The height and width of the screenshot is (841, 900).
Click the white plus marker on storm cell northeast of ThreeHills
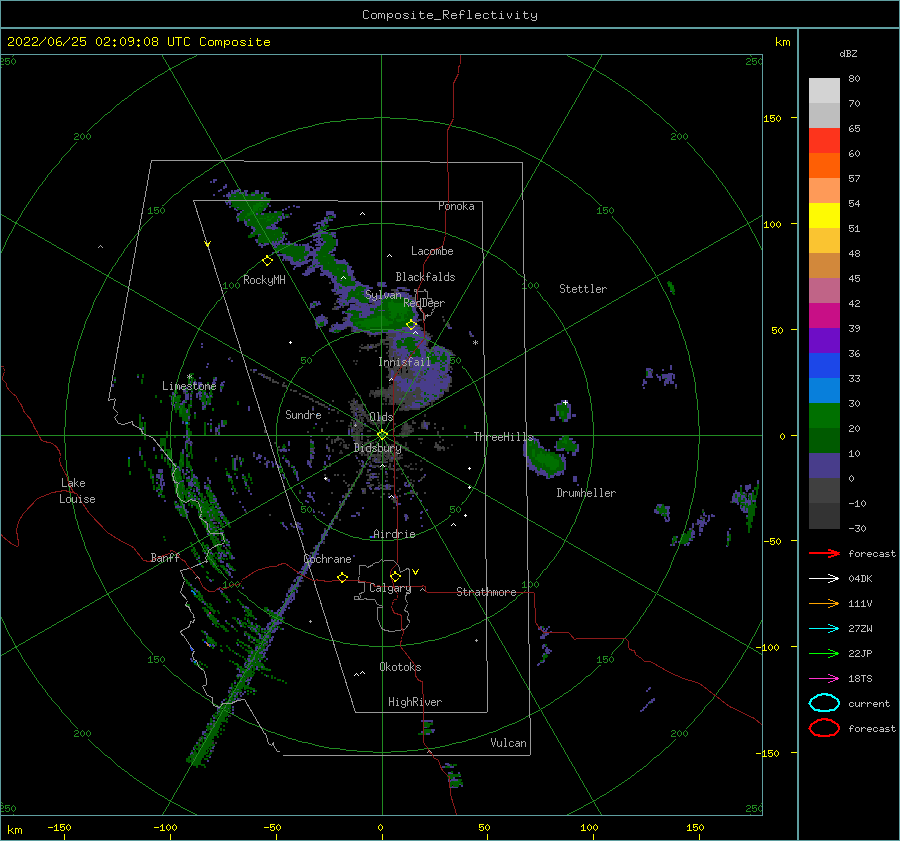565,402
